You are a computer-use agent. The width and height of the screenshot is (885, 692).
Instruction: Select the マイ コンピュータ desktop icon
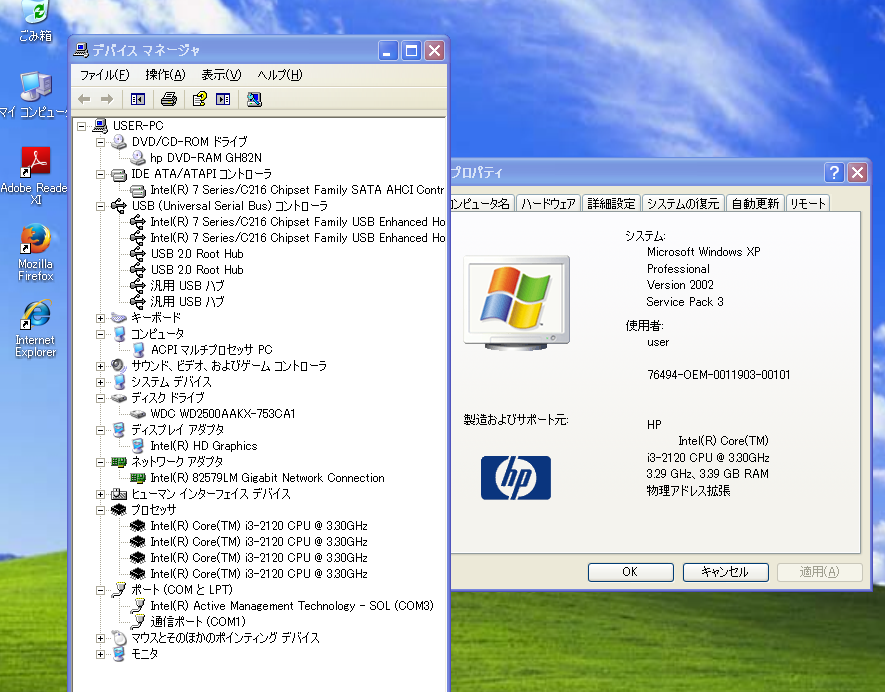[34, 94]
